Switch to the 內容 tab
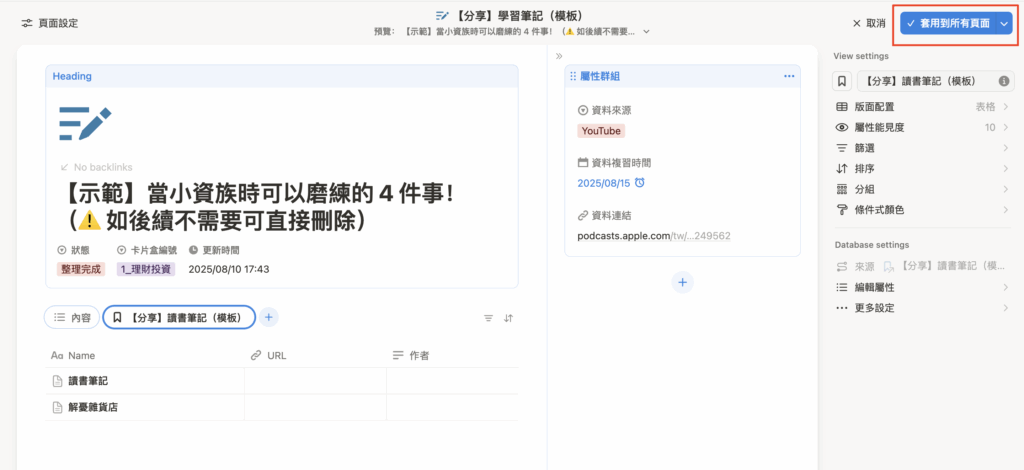 72,317
